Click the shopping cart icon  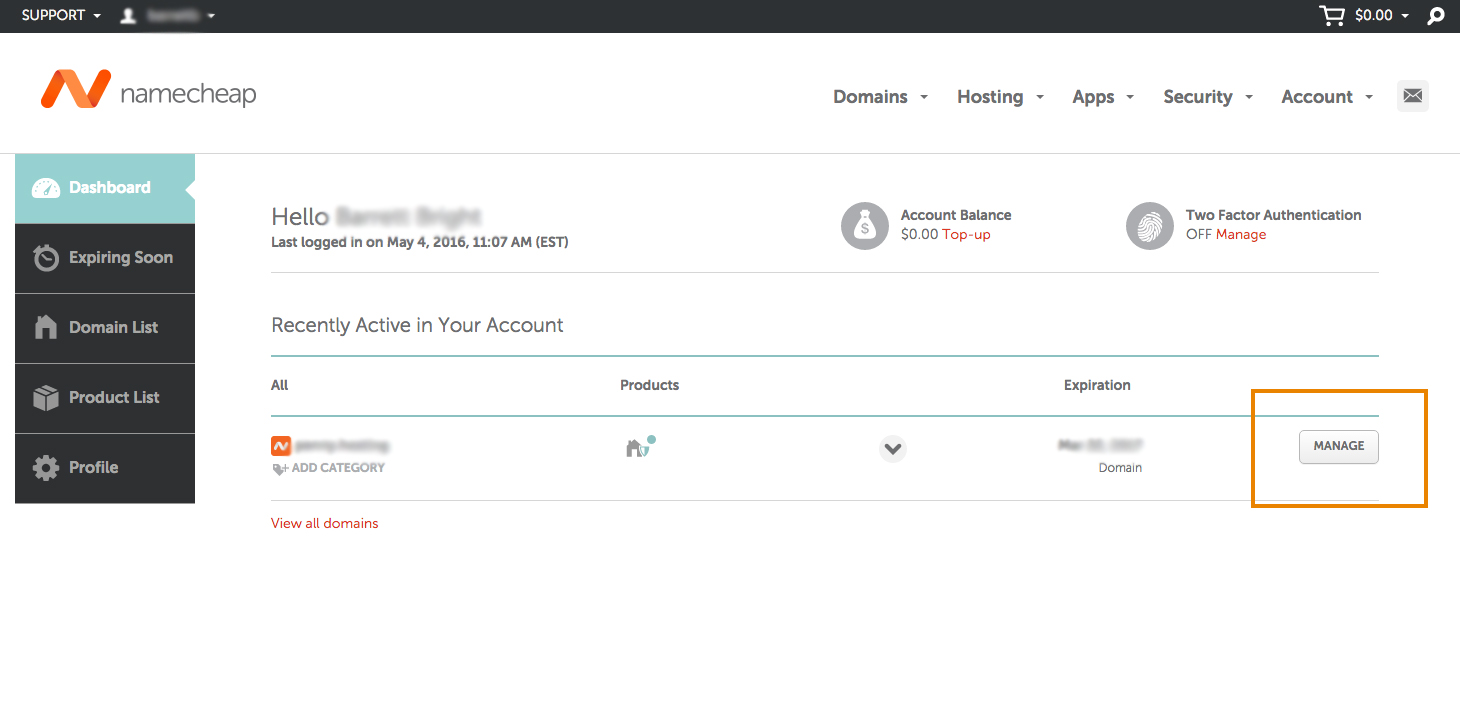(1332, 16)
